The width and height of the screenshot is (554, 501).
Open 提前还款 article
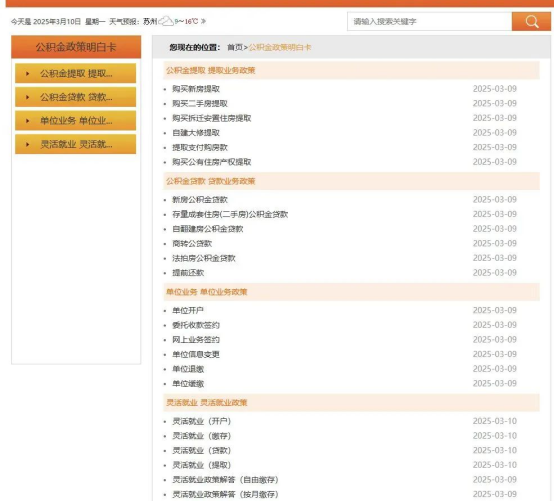point(188,273)
